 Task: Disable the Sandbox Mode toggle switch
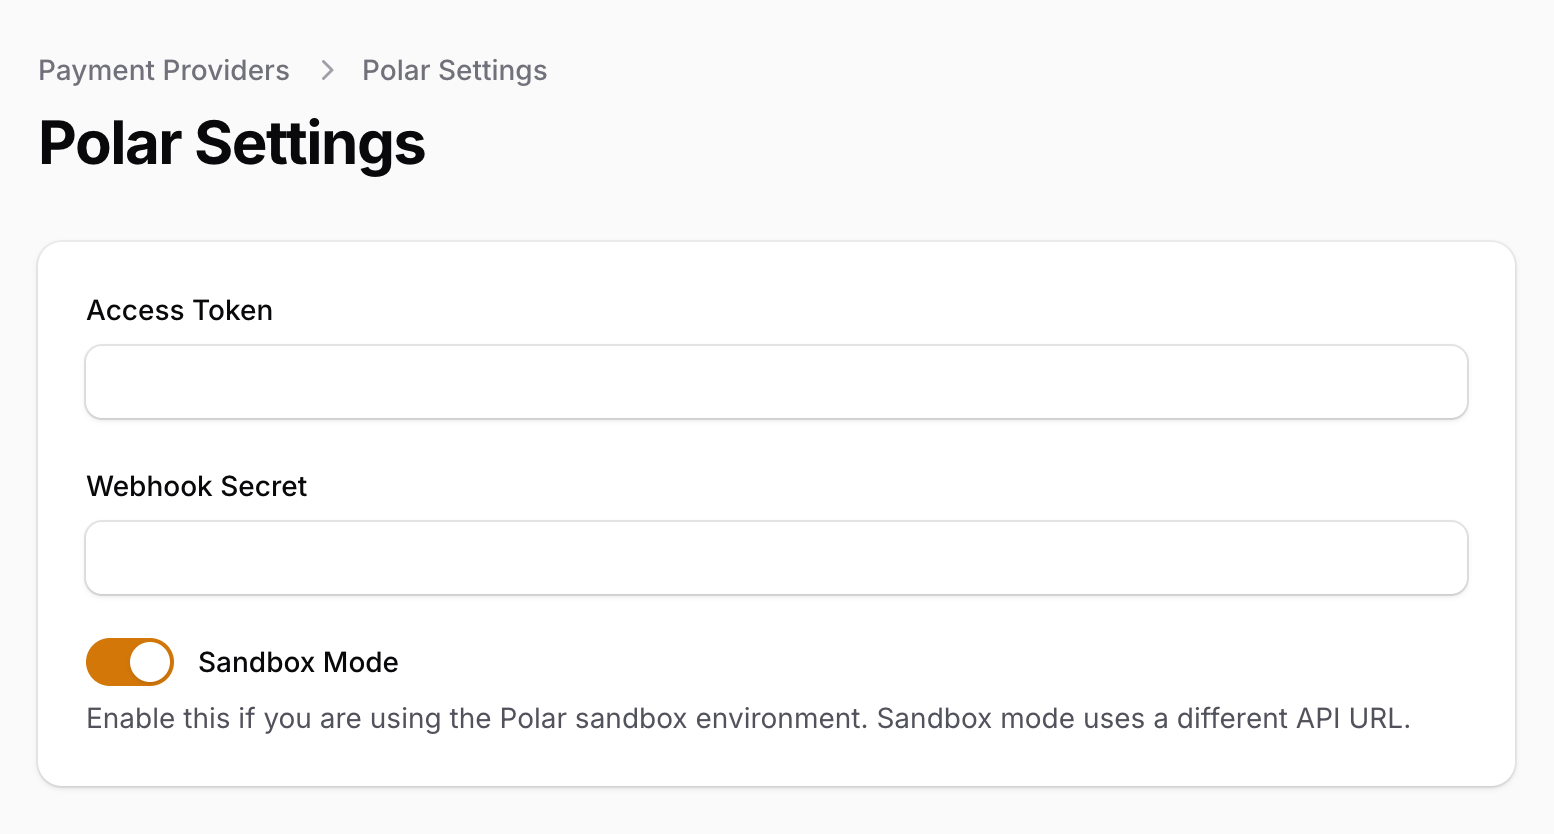130,662
